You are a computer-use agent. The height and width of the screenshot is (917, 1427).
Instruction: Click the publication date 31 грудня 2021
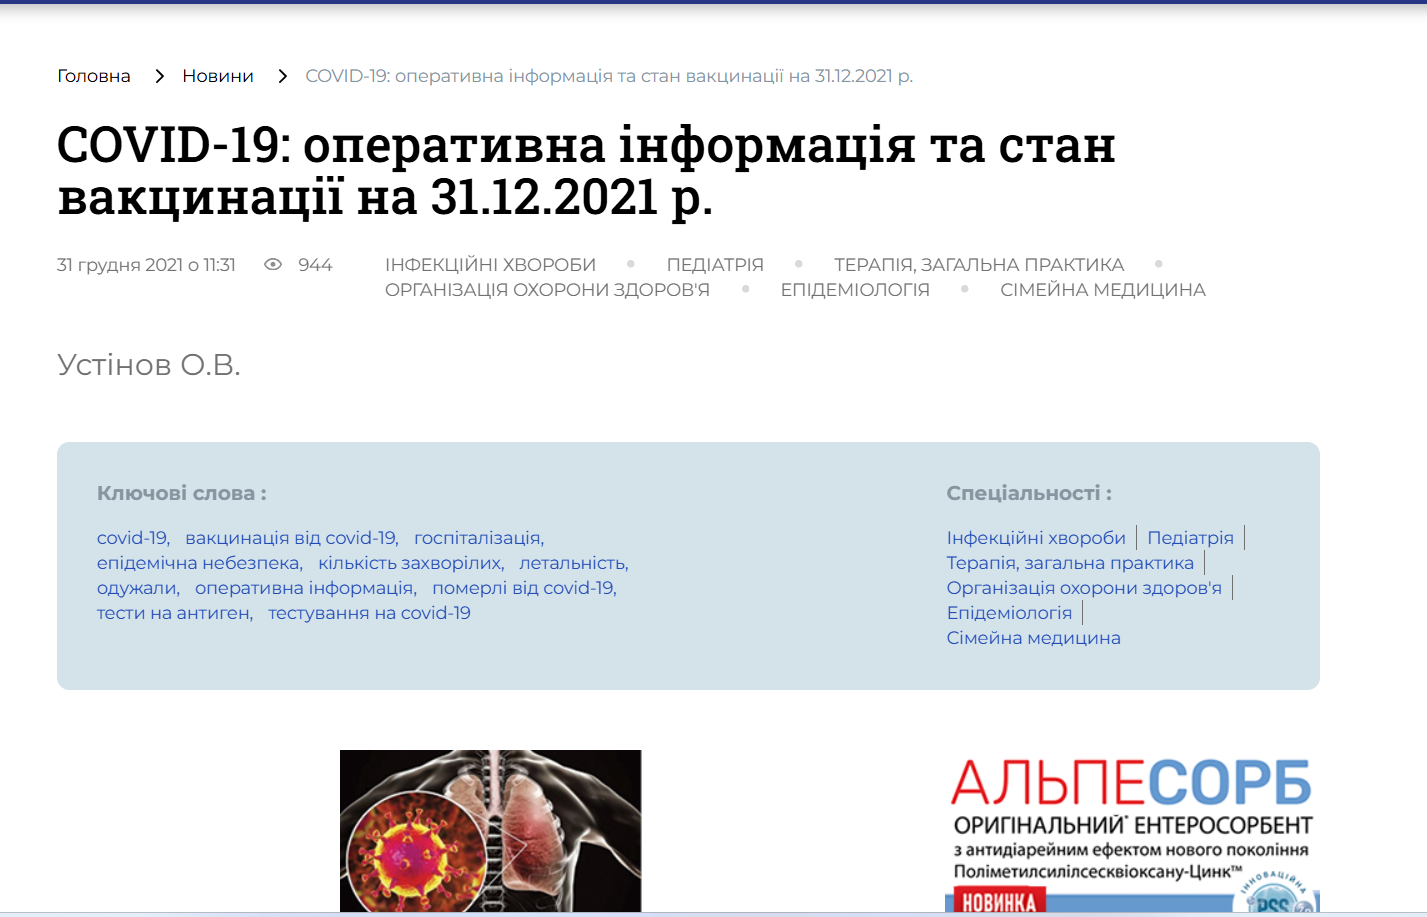coord(146,265)
